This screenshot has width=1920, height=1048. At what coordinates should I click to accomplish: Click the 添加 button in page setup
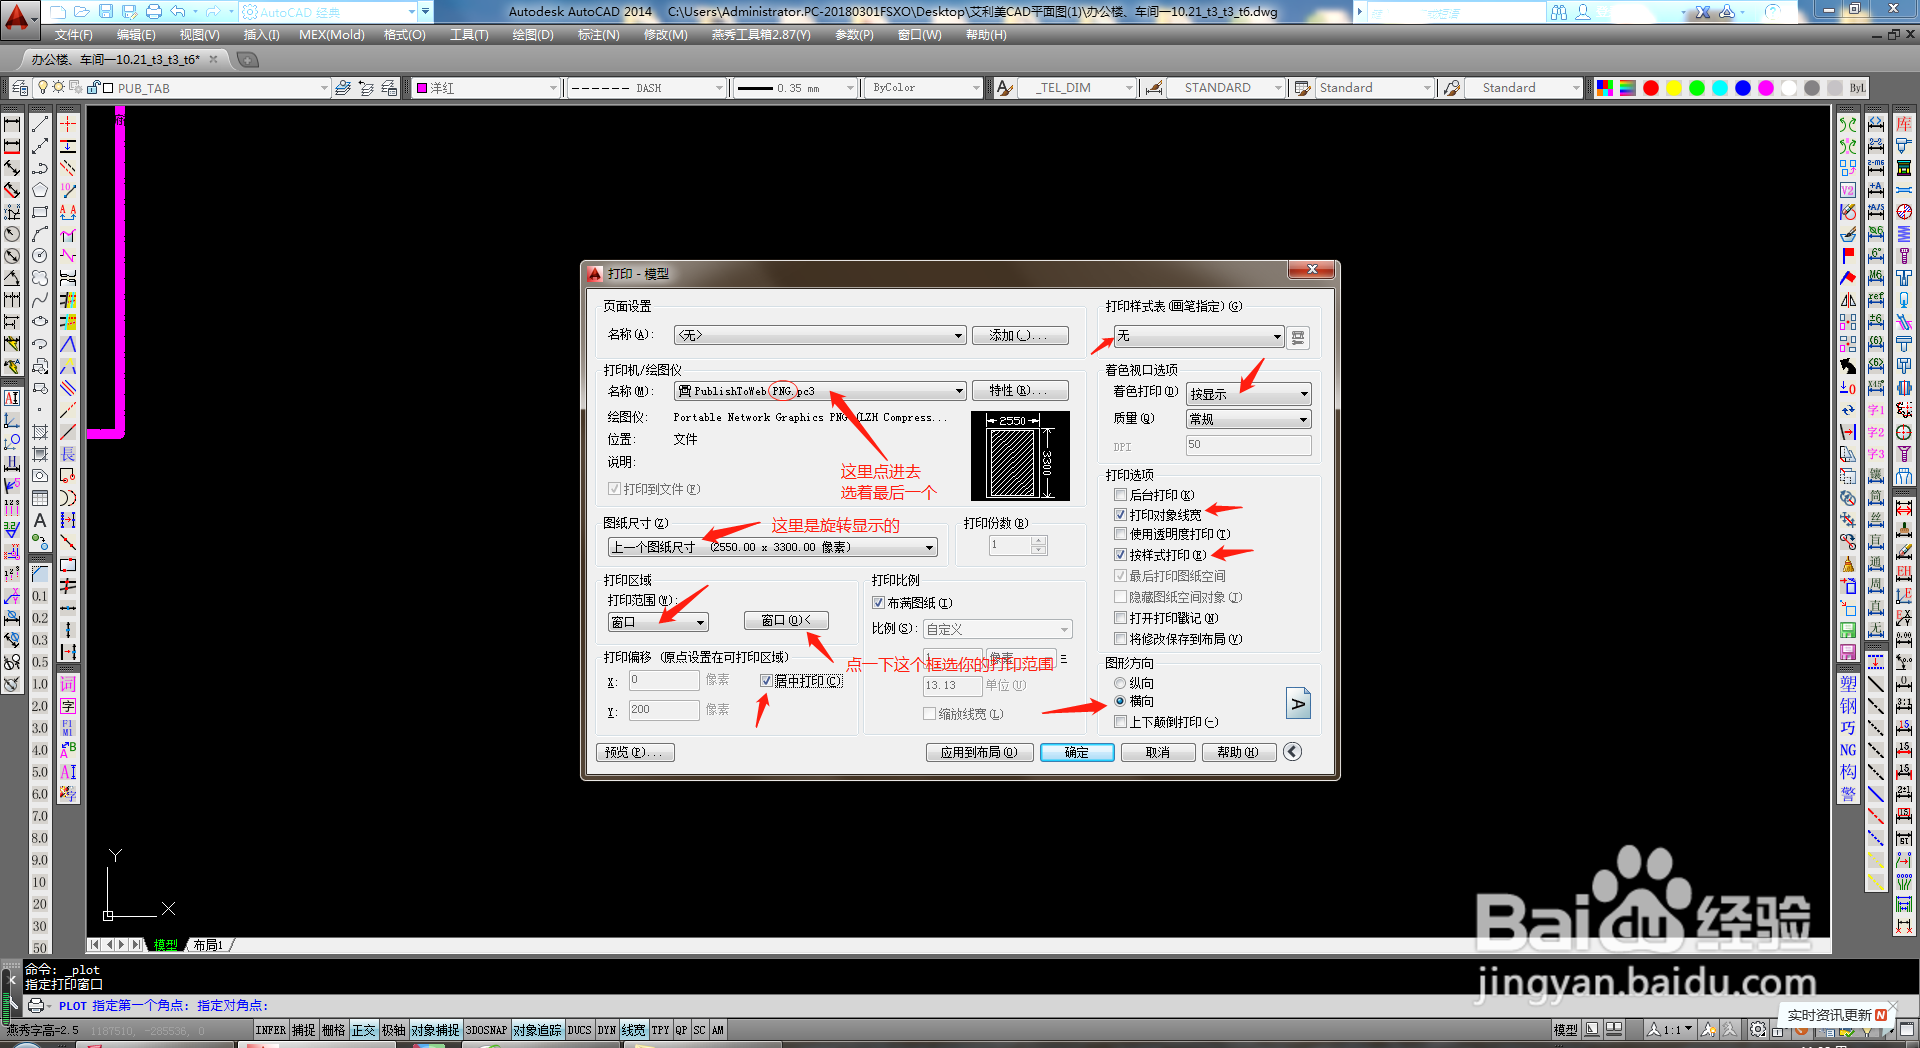[1020, 336]
